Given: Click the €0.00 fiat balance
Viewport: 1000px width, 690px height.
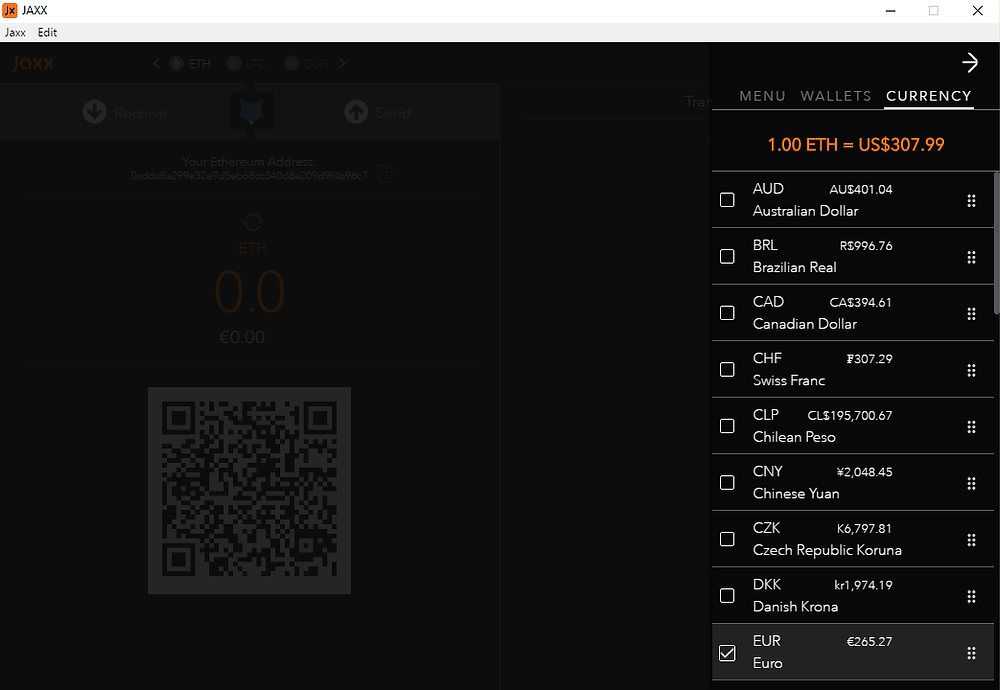Looking at the screenshot, I should point(242,337).
